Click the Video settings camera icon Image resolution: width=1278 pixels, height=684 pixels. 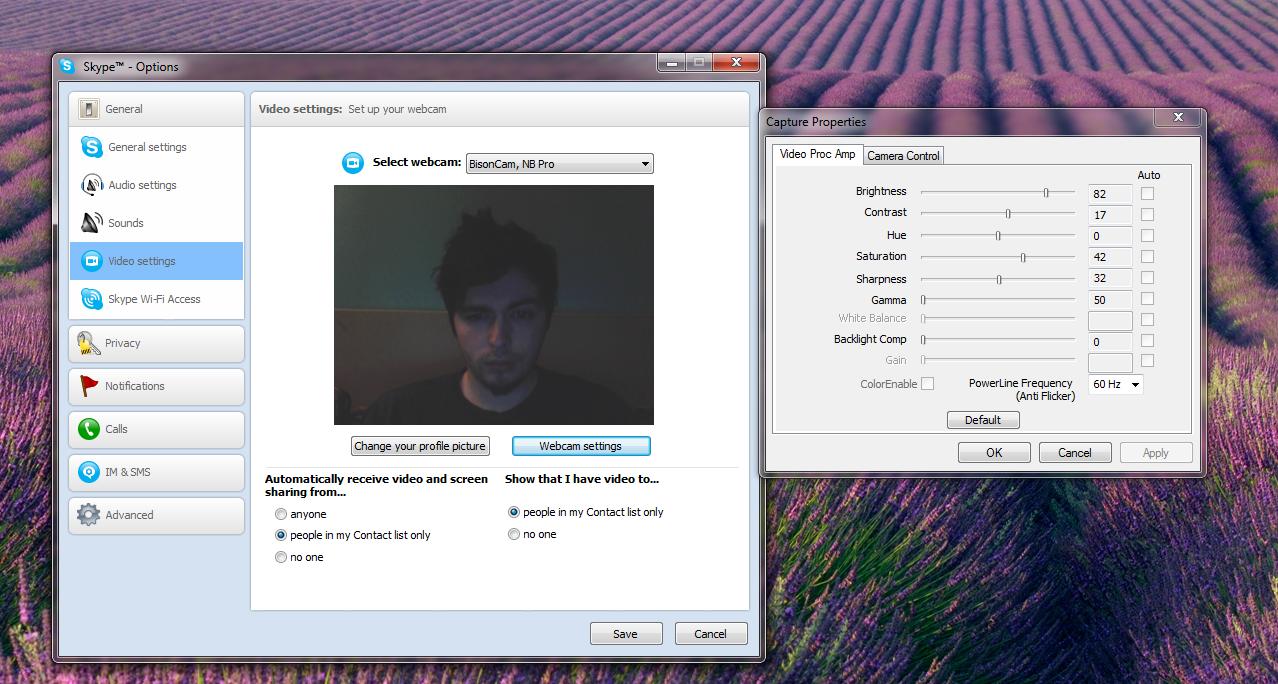pyautogui.click(x=92, y=261)
